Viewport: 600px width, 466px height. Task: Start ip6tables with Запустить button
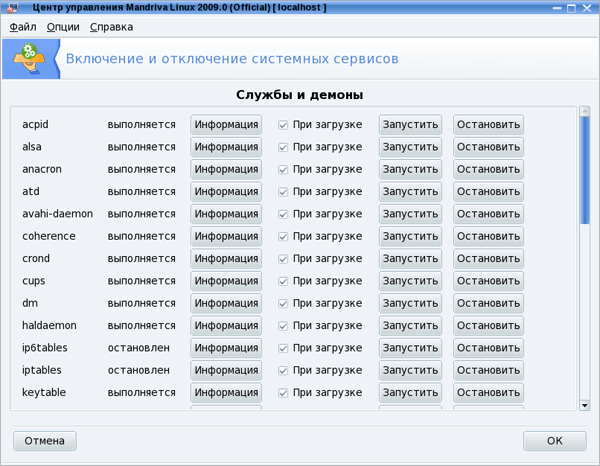coord(410,348)
